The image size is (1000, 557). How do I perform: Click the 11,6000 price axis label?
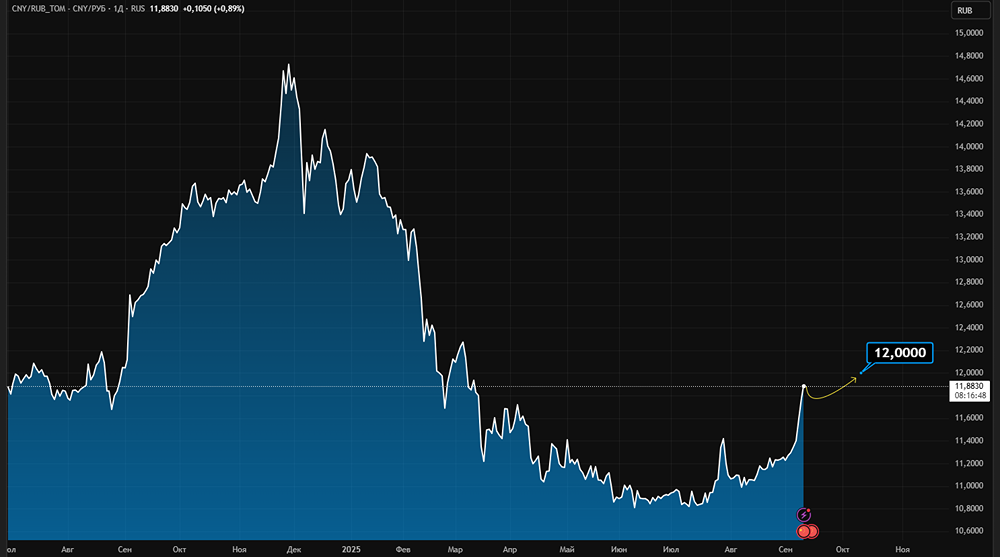[969, 418]
